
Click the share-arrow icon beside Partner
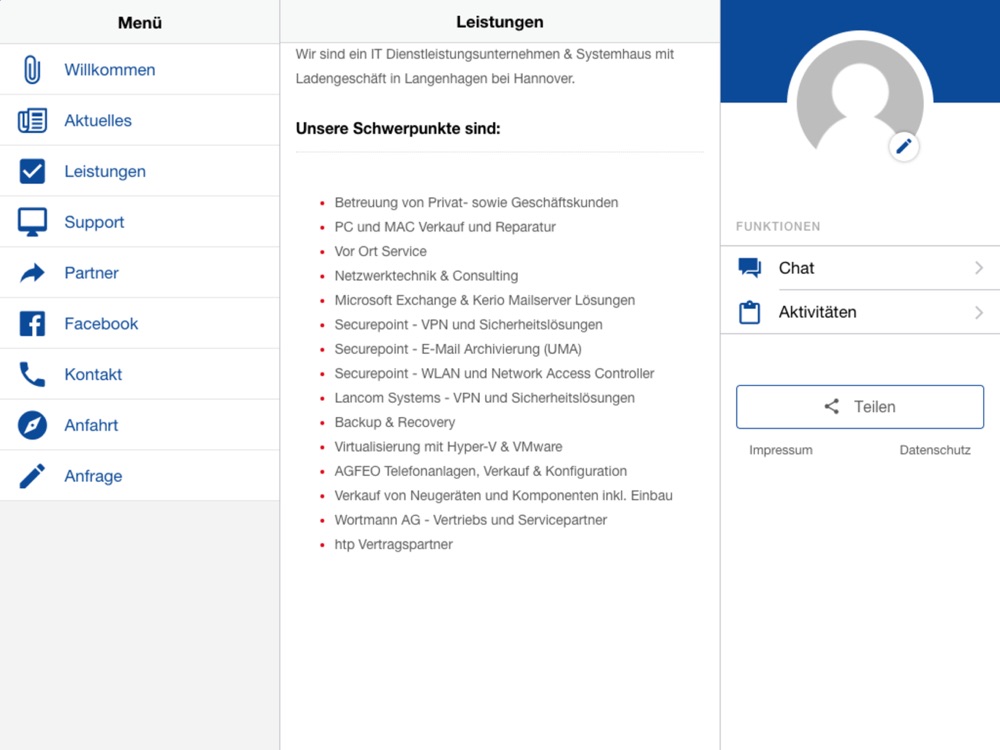(x=32, y=273)
